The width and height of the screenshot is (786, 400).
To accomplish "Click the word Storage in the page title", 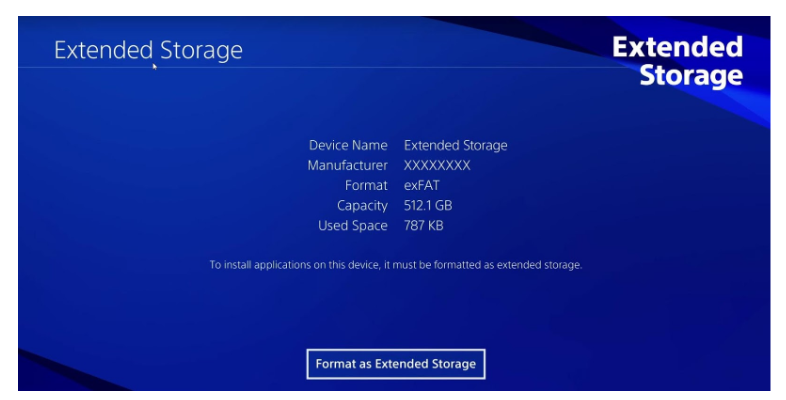I will click(202, 51).
